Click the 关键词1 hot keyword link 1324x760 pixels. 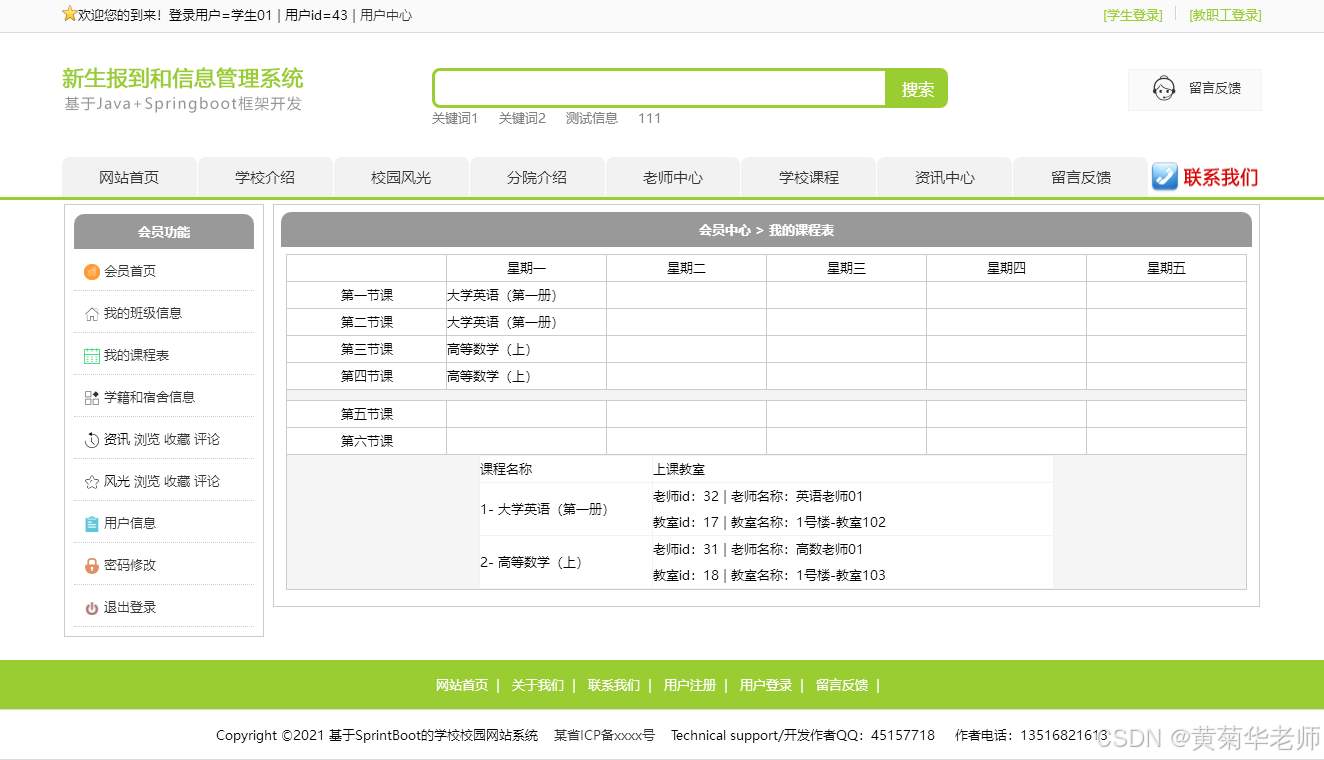455,118
